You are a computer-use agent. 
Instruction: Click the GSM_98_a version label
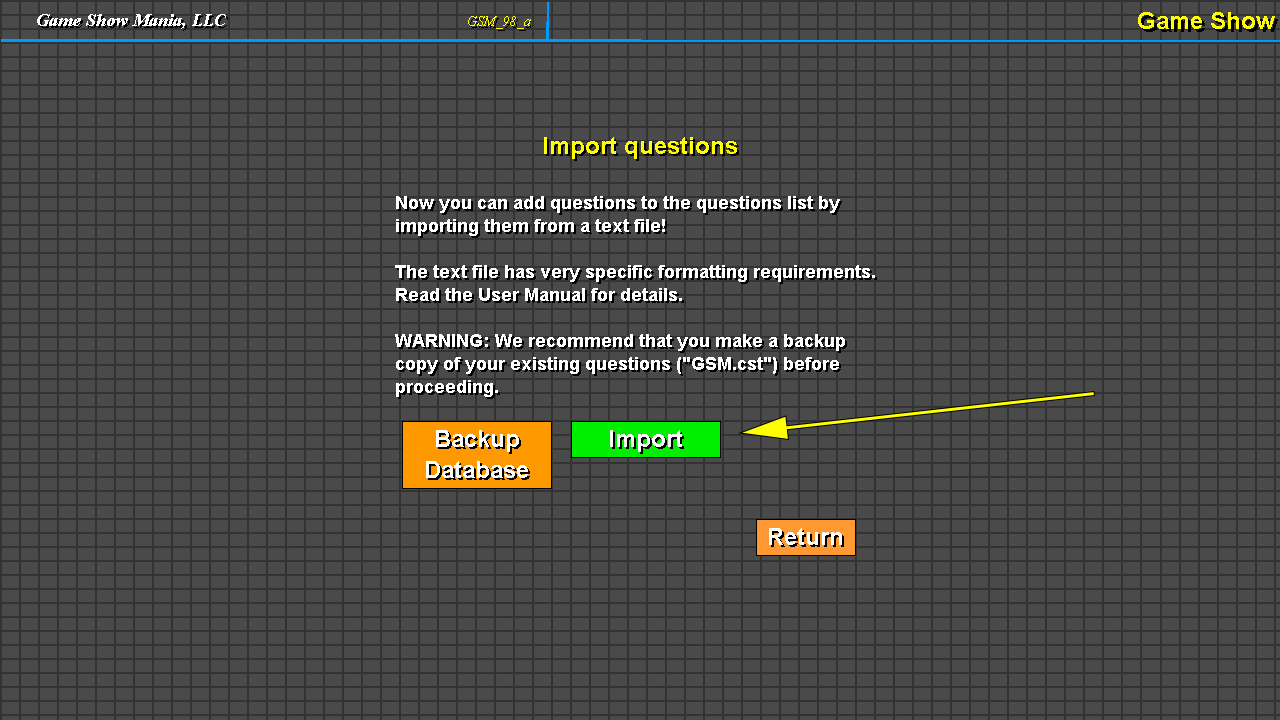click(499, 22)
